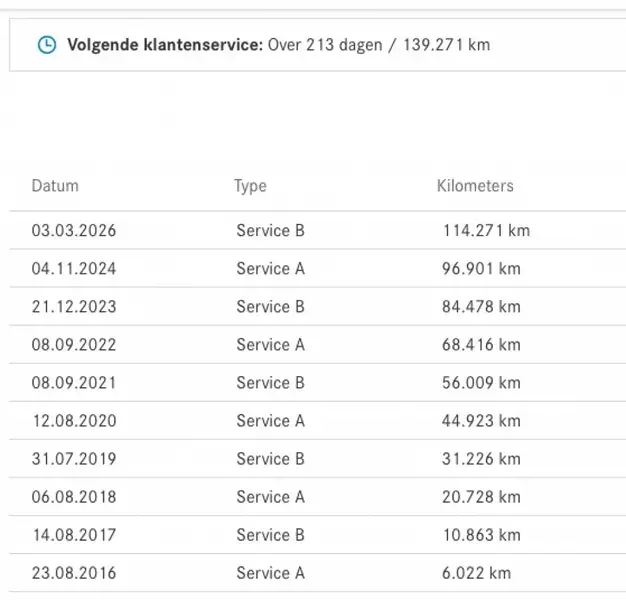Click Service B dated 21.12.2023
Screen dimensions: 626x600
[270, 307]
